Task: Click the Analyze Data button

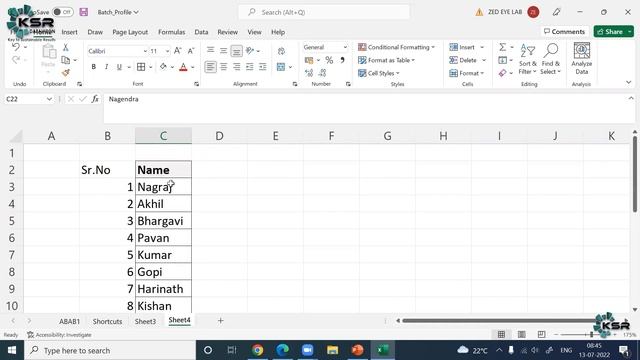Action: 582,59
